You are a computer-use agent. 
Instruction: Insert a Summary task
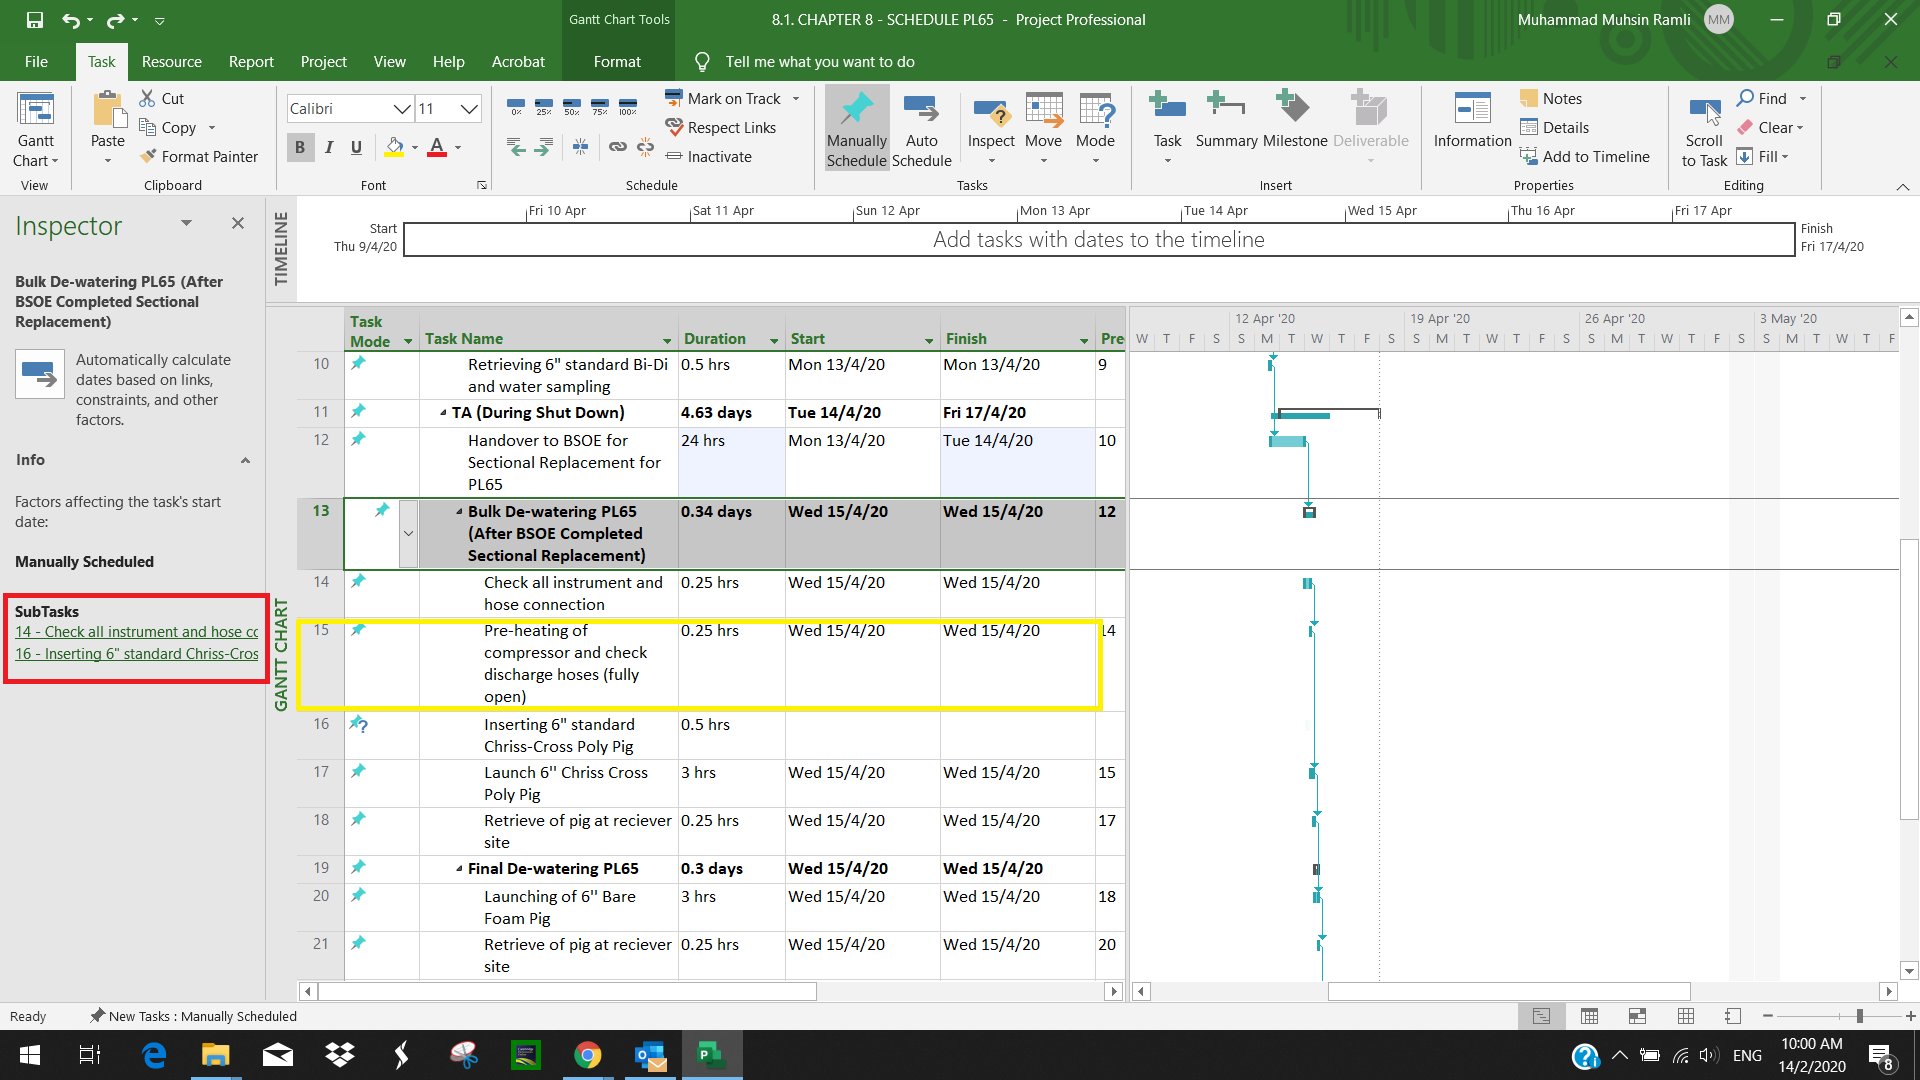pyautogui.click(x=1226, y=120)
